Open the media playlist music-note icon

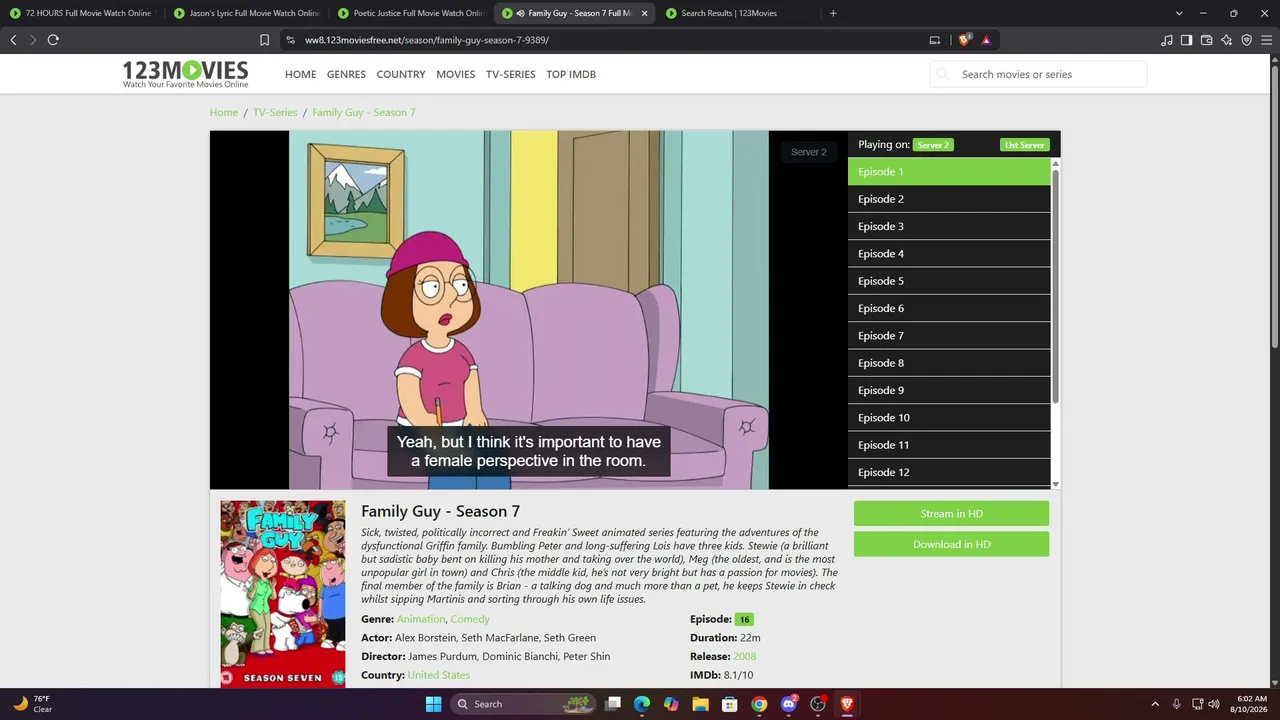(1167, 40)
